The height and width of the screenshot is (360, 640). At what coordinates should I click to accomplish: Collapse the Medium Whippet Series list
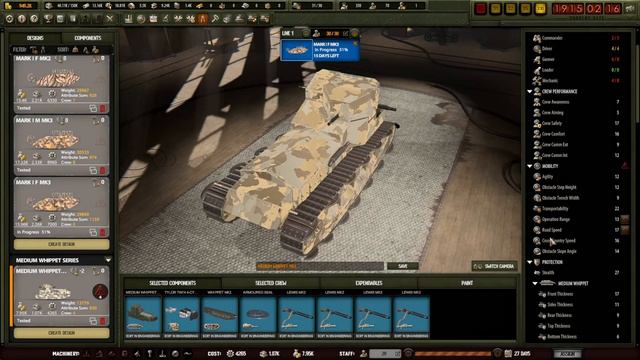[108, 260]
